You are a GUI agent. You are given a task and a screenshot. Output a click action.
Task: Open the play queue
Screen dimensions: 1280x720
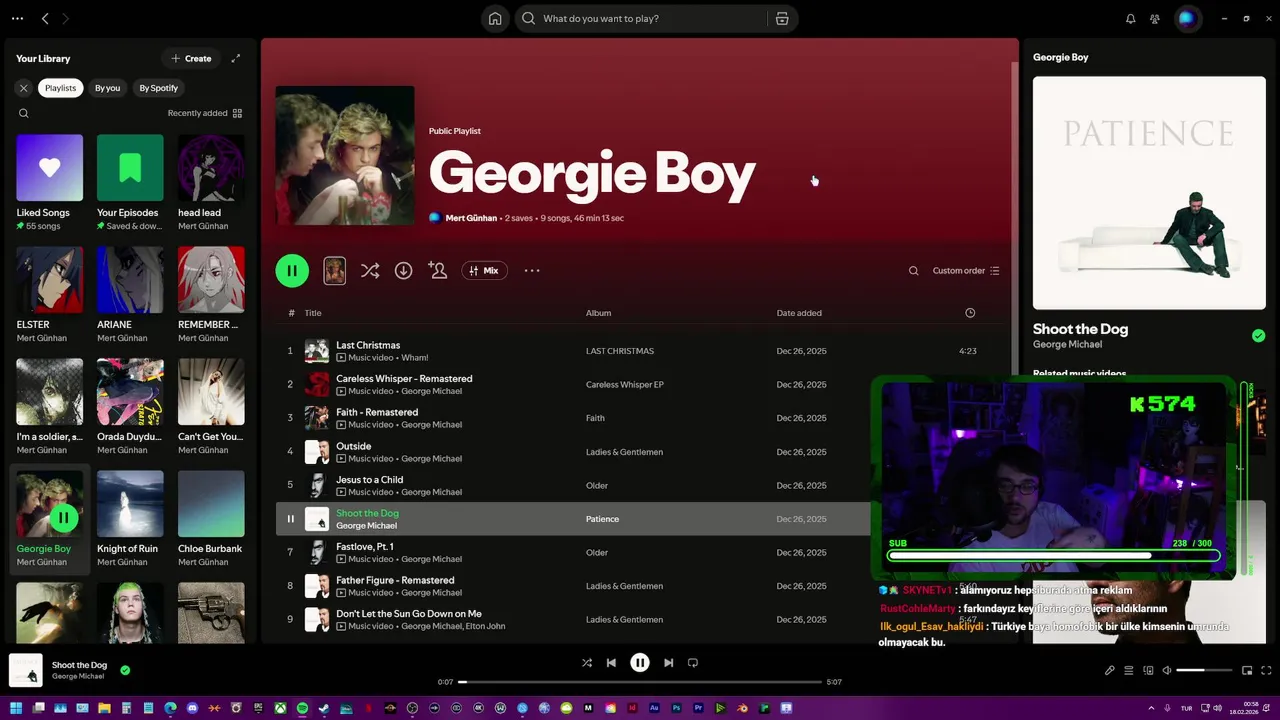[1129, 670]
